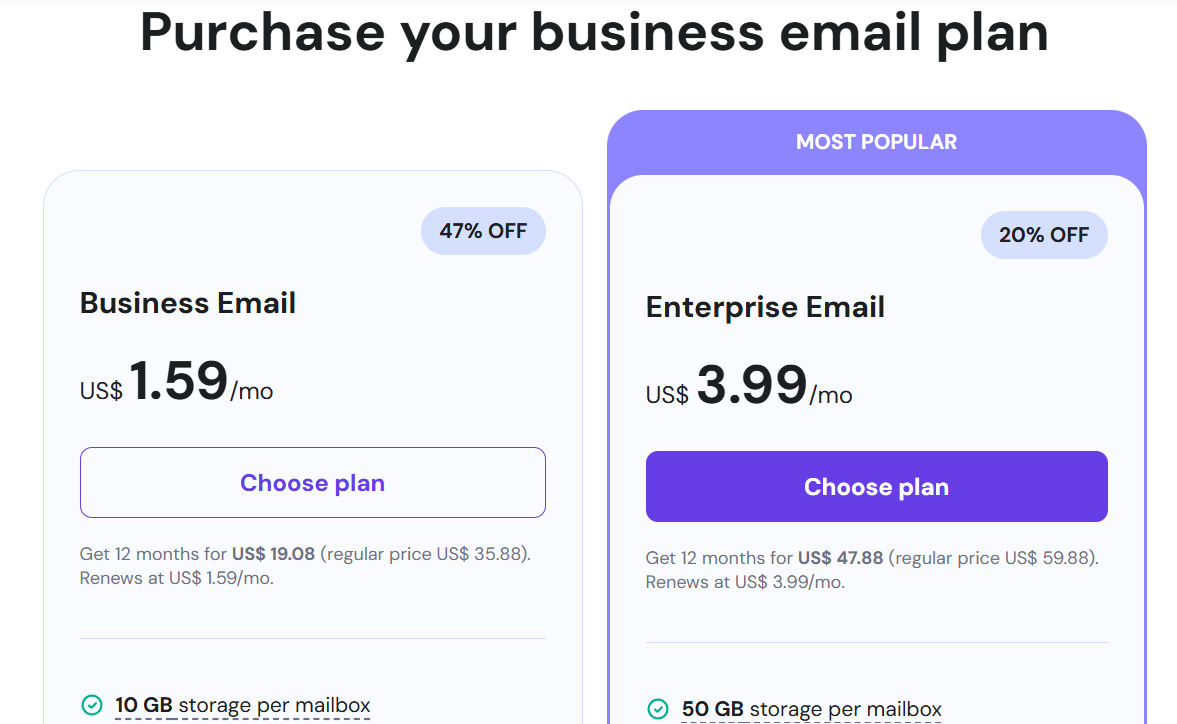
Task: Select the MOST POPULAR banner
Action: coord(876,141)
